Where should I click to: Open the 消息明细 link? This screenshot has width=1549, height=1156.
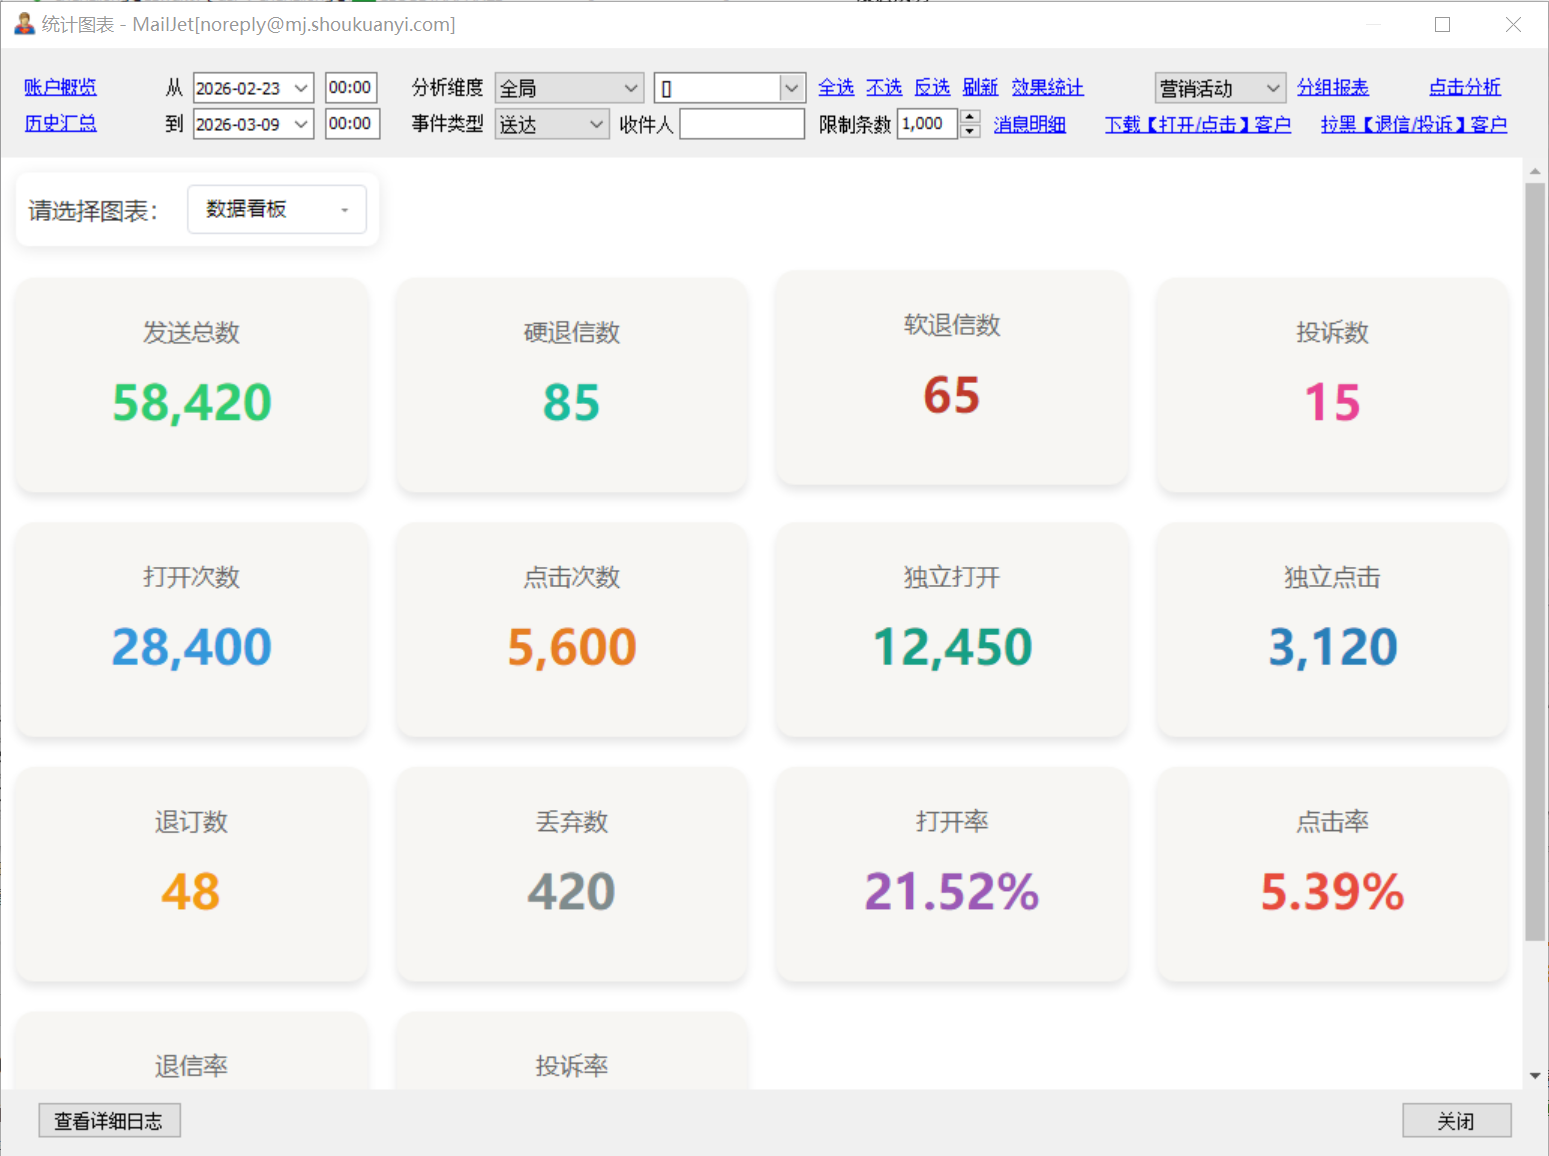pos(1029,125)
